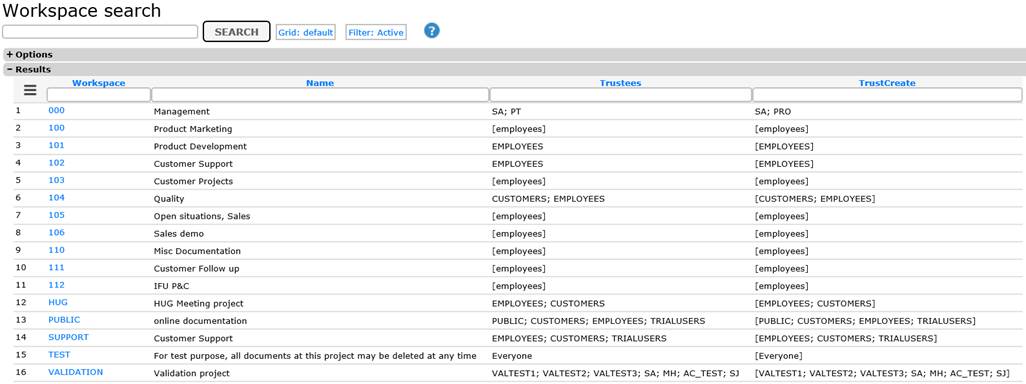Click the SA; PT trustees cell
The width and height of the screenshot is (1026, 384).
[x=506, y=112]
